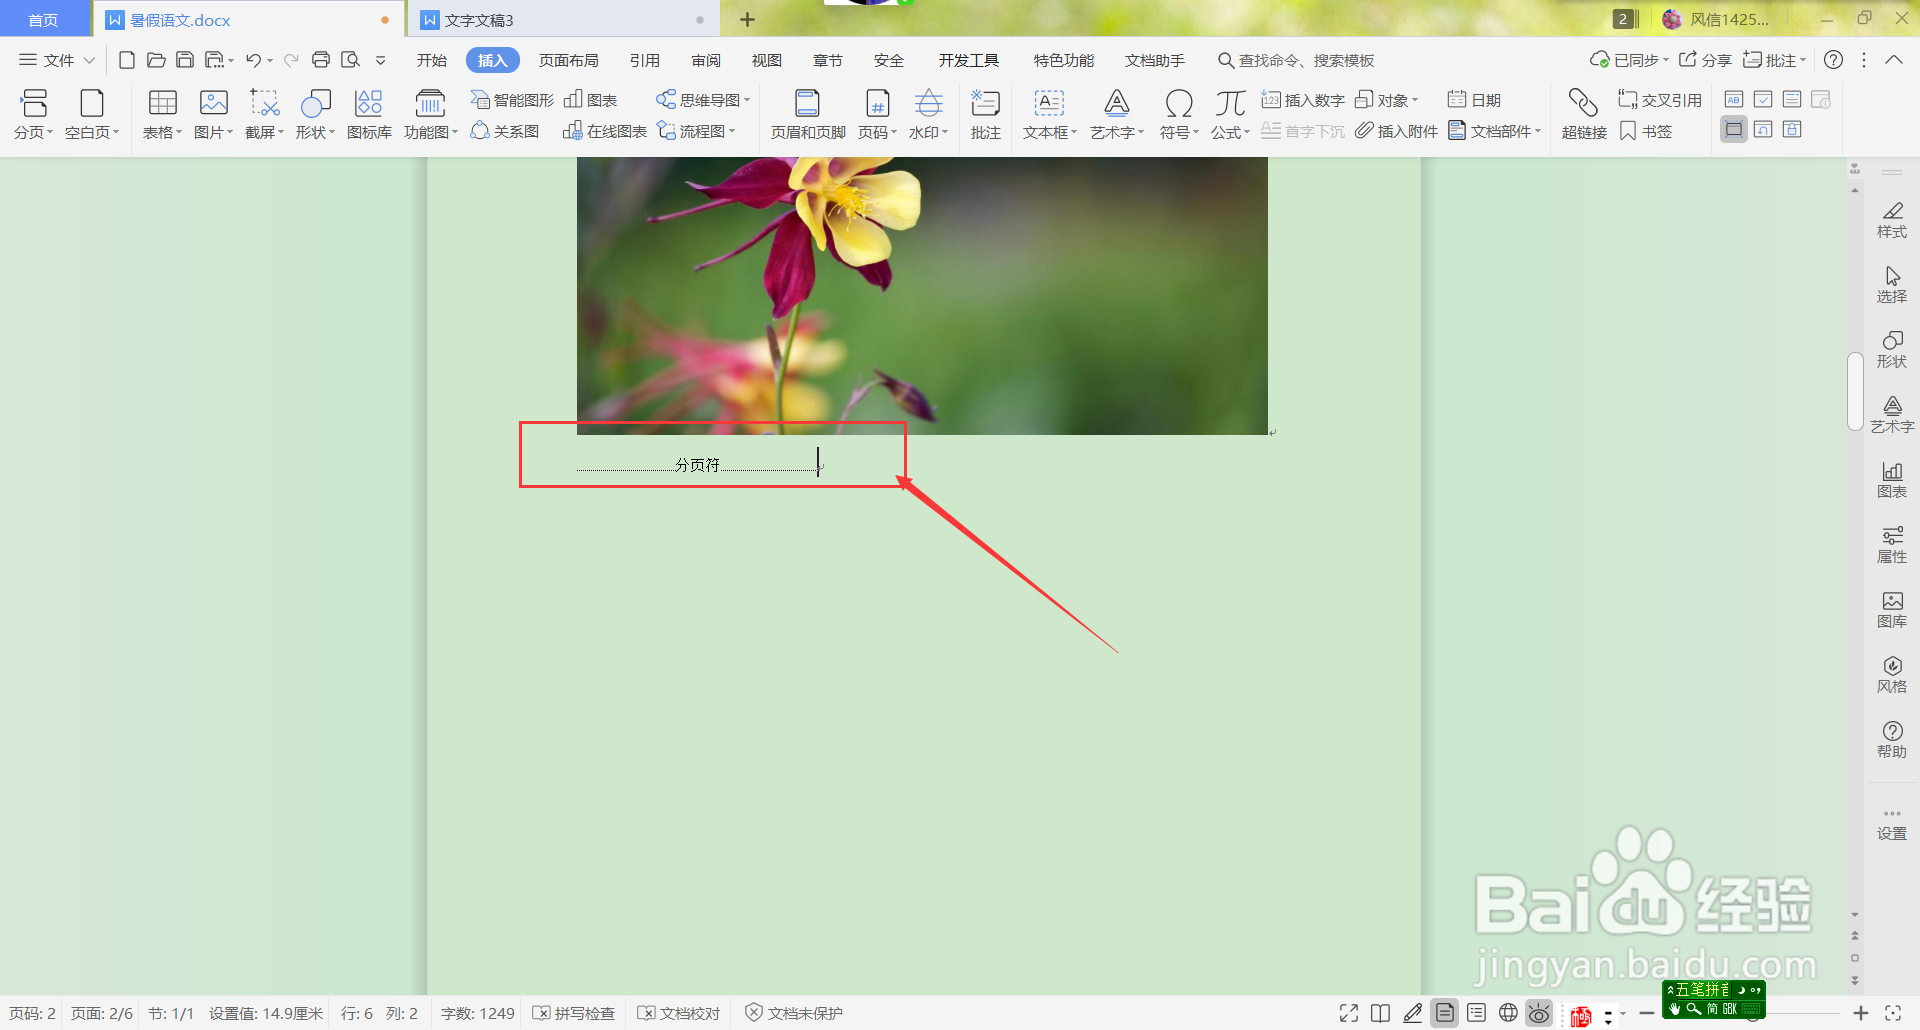Screen dimensions: 1920x1030
Task: Insert 智能图形 smart graphic
Action: pyautogui.click(x=512, y=100)
